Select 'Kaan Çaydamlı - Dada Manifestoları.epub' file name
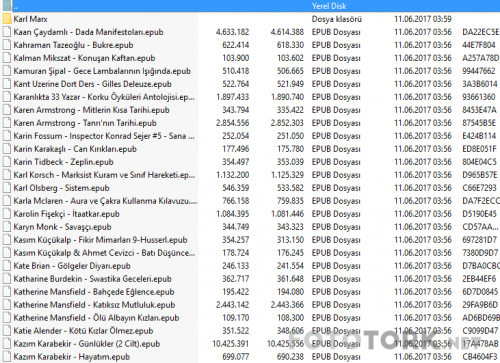 click(x=88, y=32)
